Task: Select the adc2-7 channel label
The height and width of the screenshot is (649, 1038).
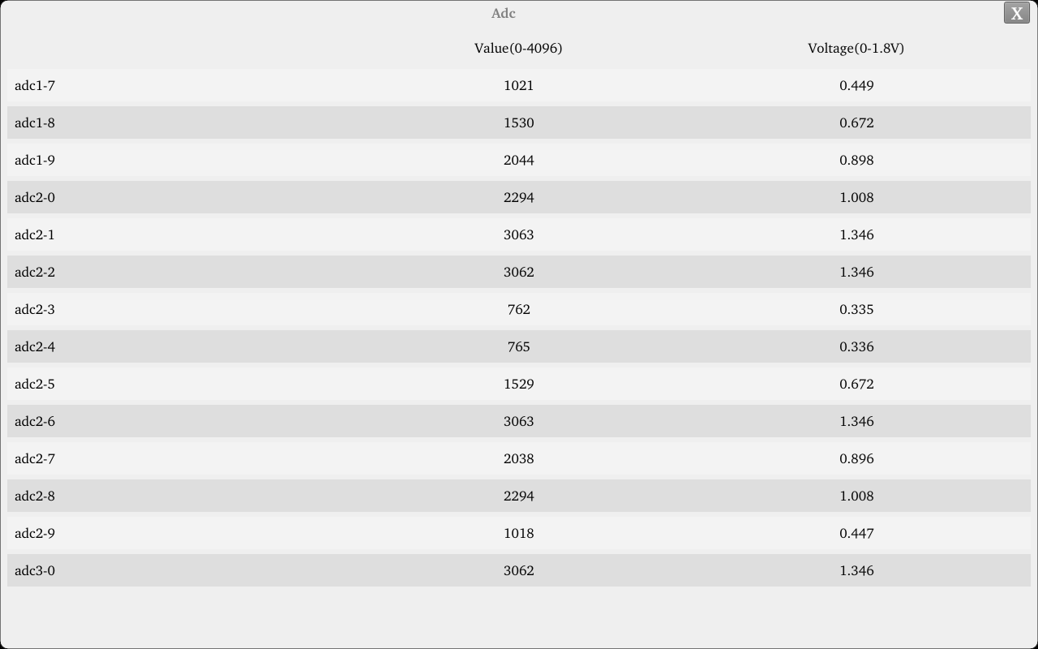Action: pos(35,459)
